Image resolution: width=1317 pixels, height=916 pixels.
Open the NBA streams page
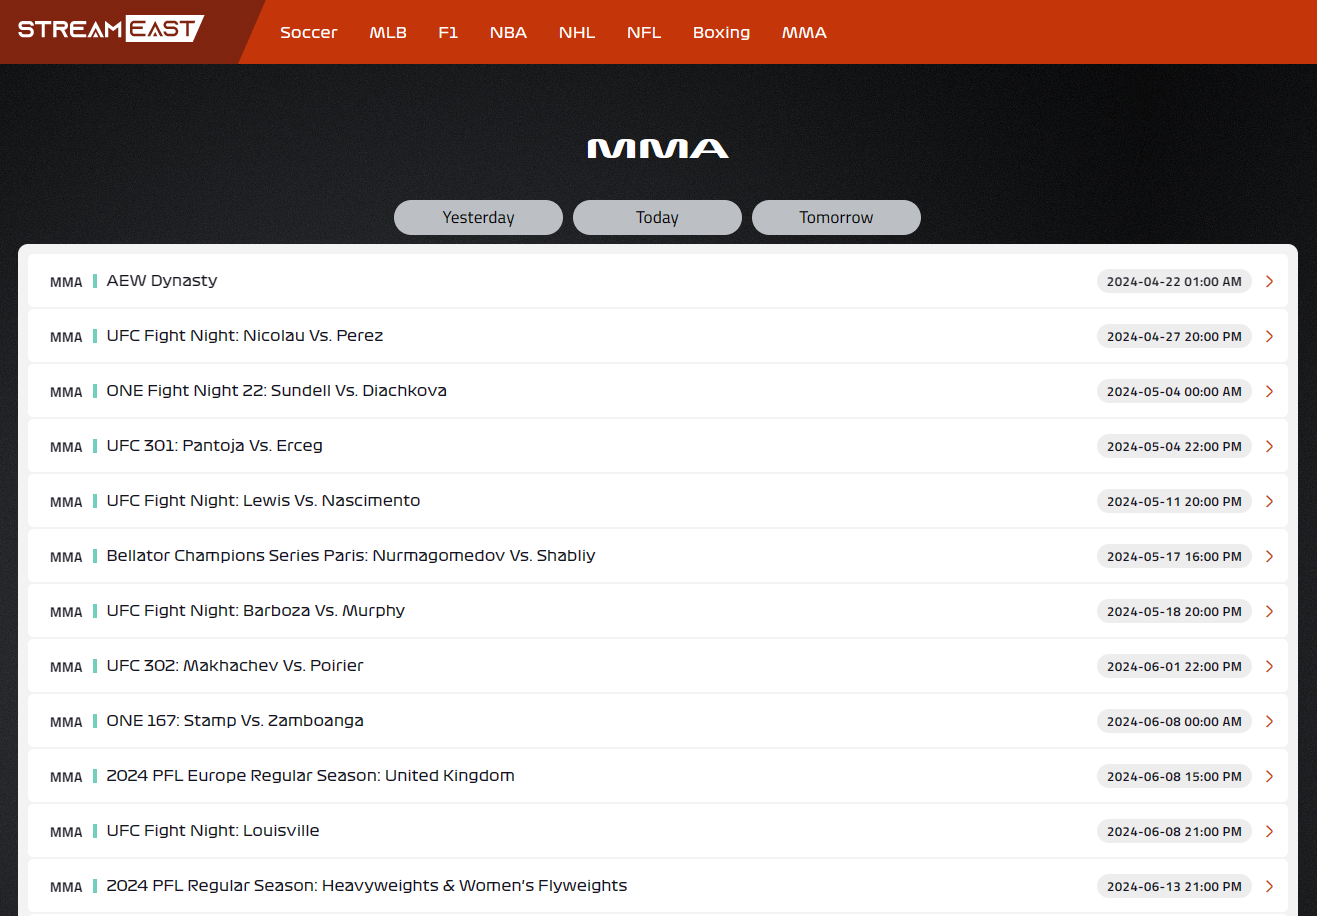[x=508, y=33]
